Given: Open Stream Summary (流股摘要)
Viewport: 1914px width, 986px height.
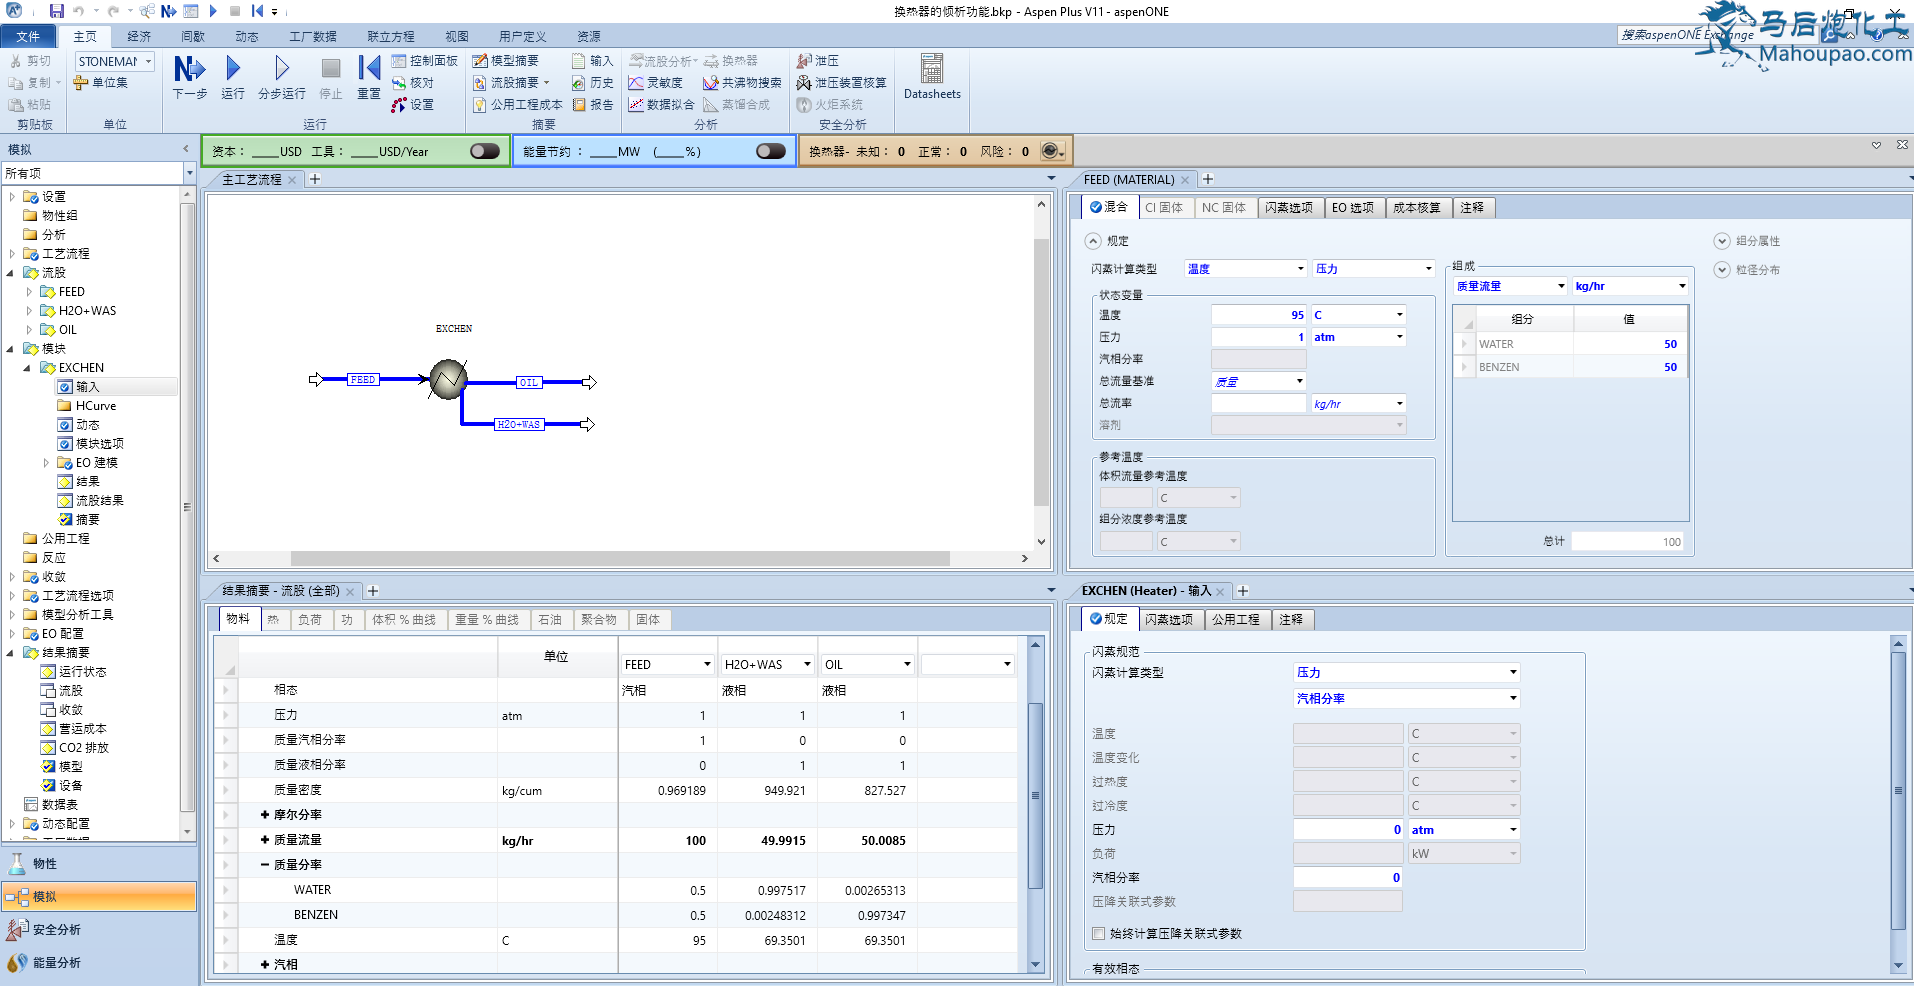Looking at the screenshot, I should click(x=511, y=83).
